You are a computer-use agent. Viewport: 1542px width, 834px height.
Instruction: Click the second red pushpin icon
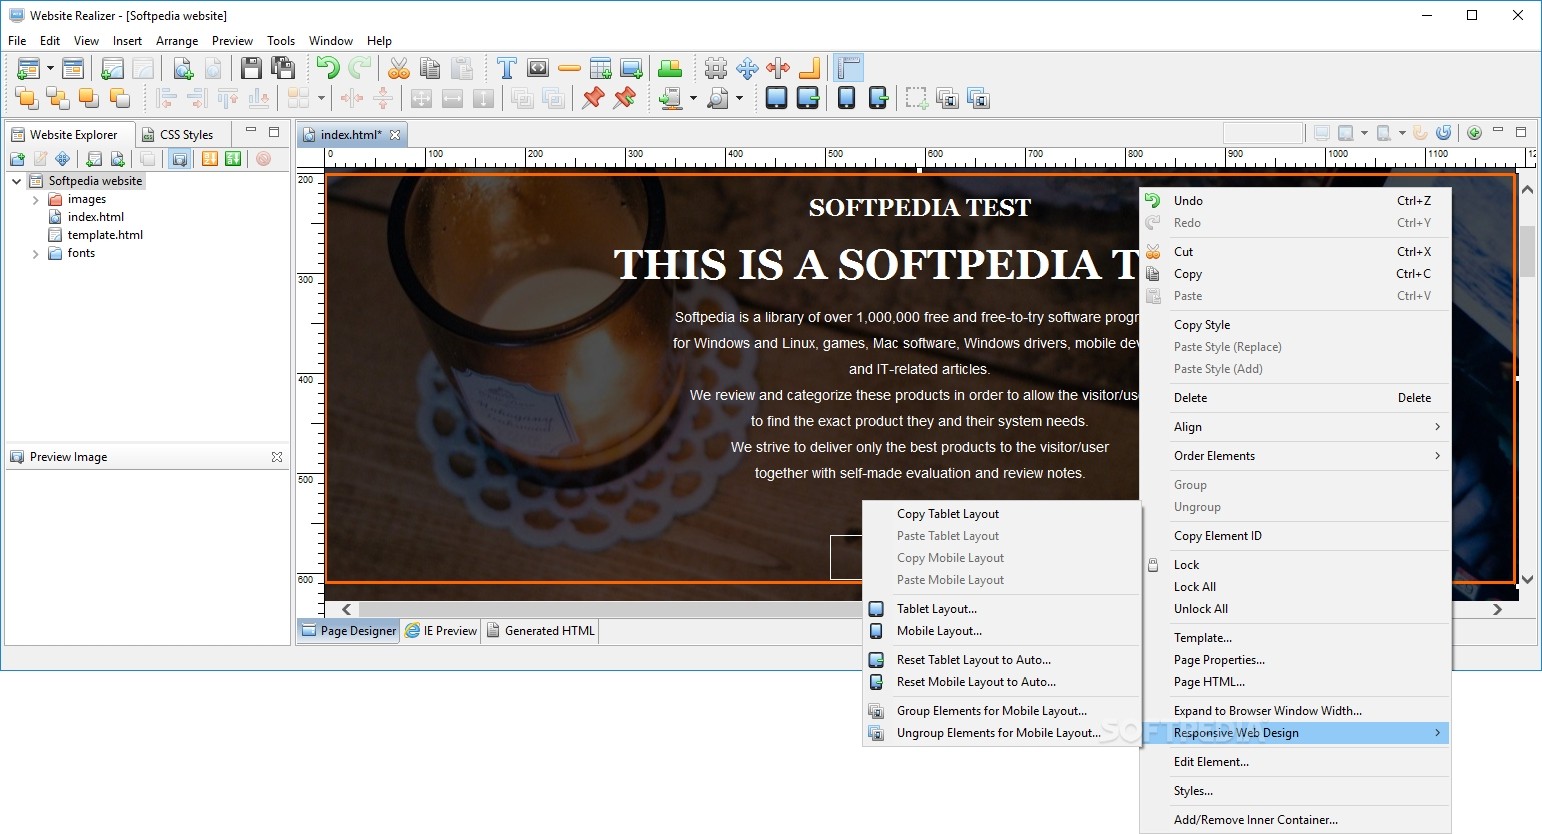tap(625, 98)
